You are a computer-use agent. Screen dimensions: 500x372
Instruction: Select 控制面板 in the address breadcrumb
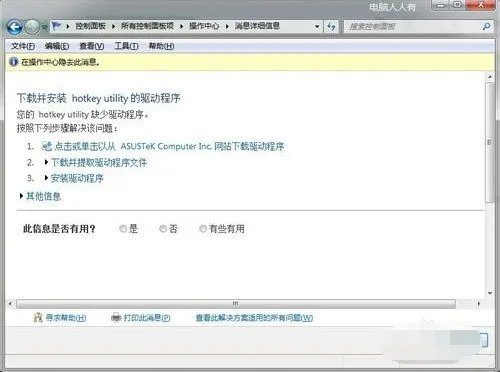tap(90, 26)
